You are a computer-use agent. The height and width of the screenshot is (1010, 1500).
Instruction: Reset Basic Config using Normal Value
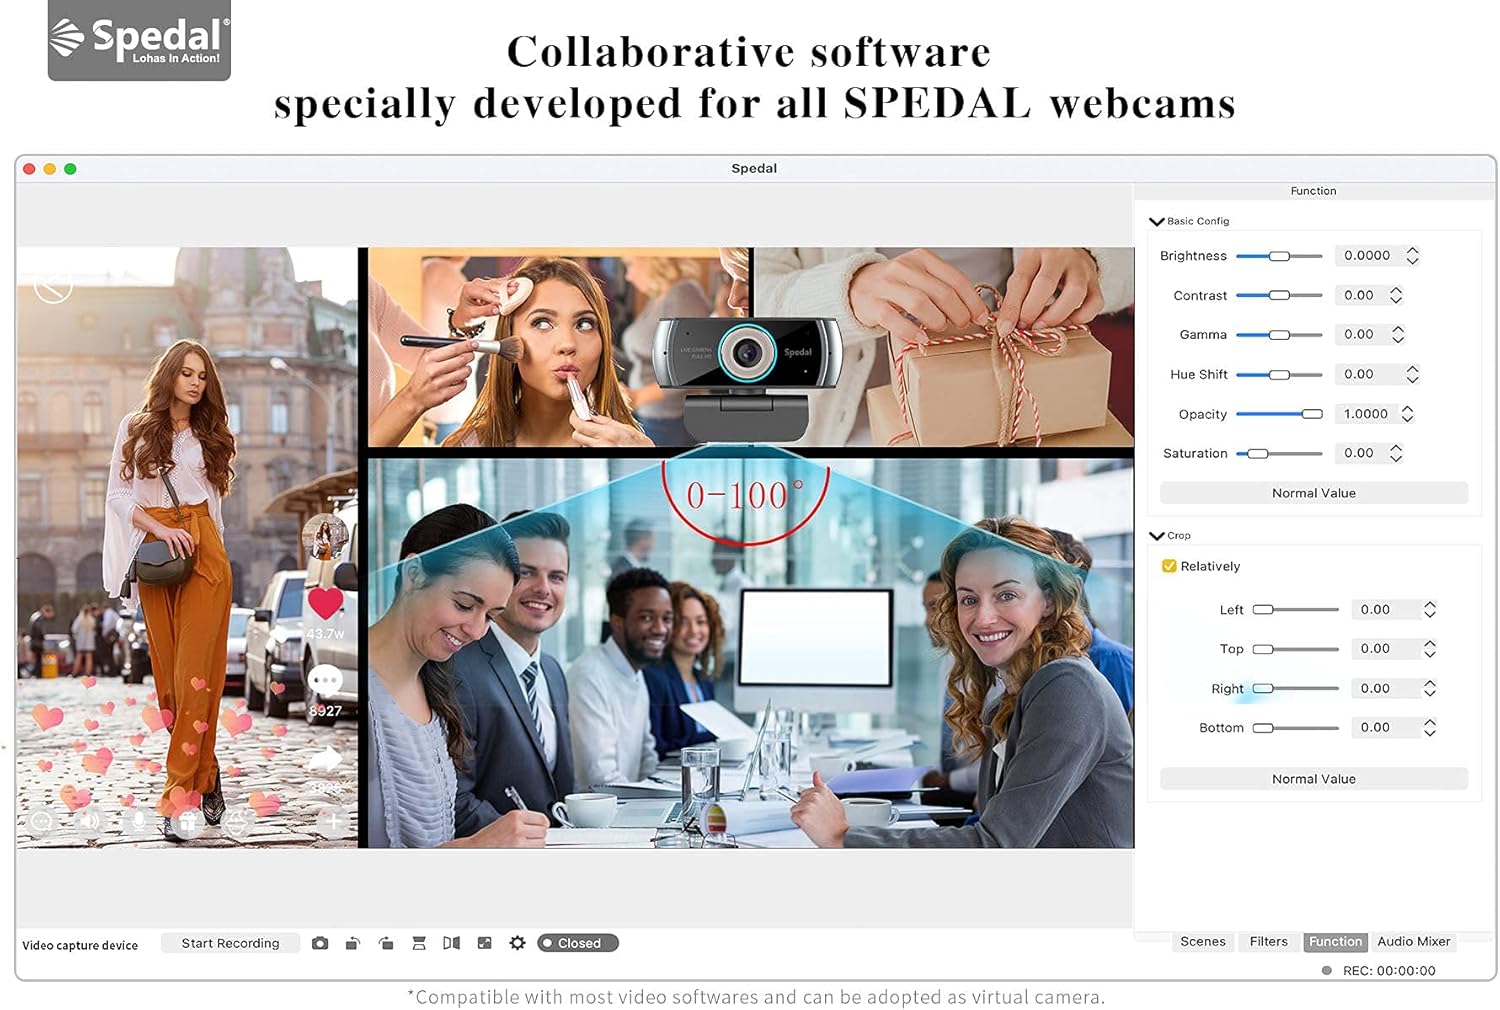pyautogui.click(x=1313, y=492)
